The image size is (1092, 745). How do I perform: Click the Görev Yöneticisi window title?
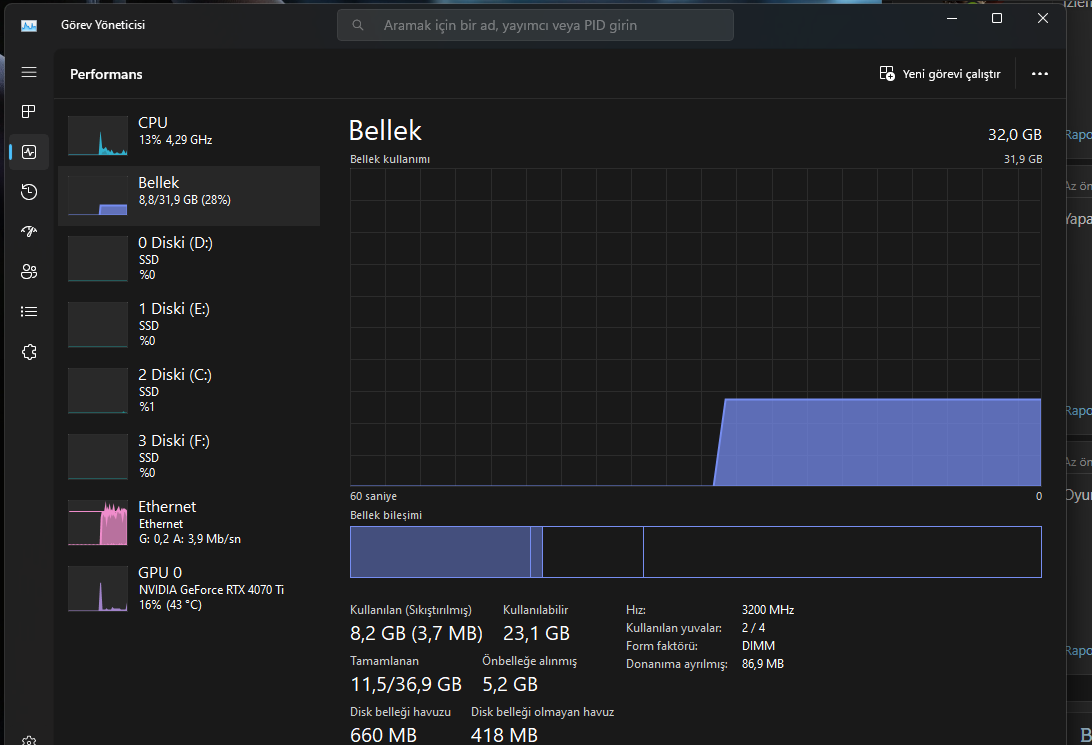pyautogui.click(x=103, y=25)
